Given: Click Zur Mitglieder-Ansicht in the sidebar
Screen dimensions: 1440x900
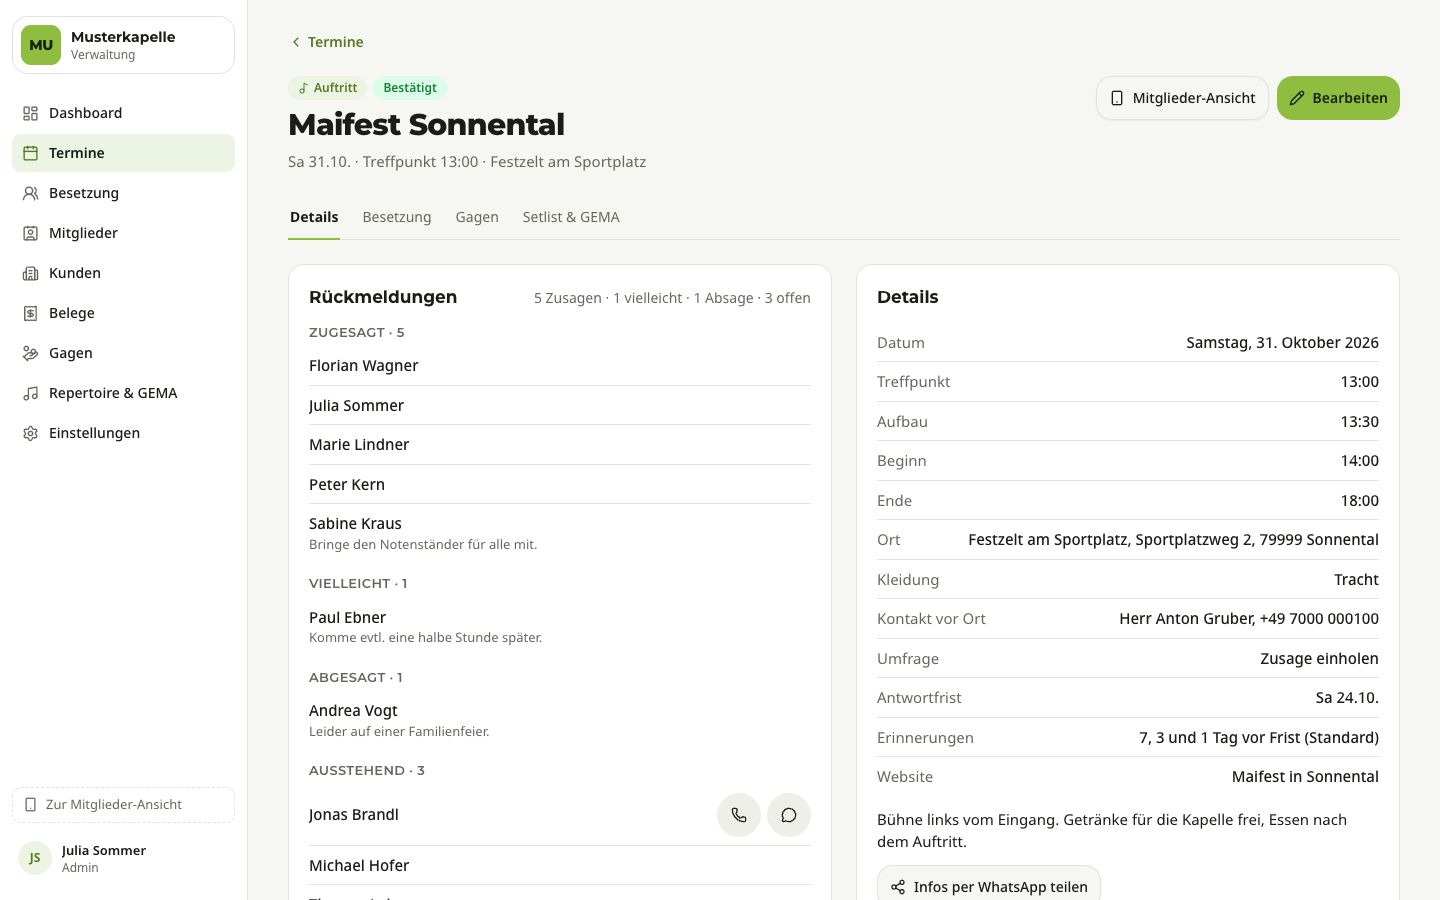Looking at the screenshot, I should 123,805.
